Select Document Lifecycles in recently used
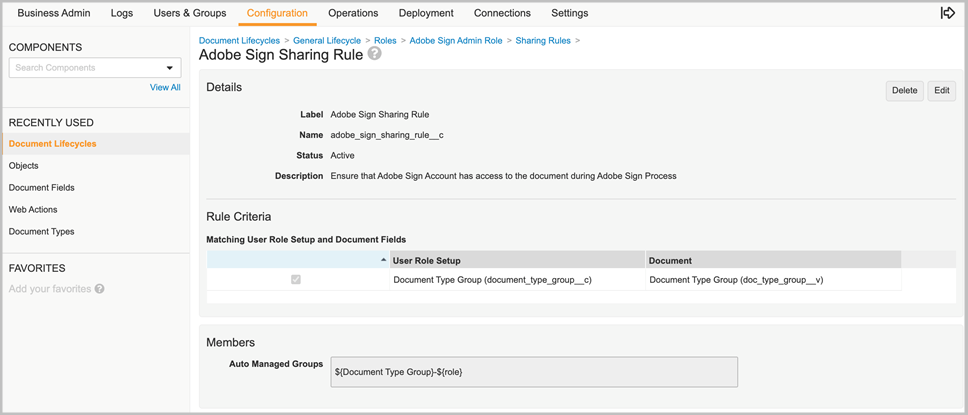The image size is (968, 415). coord(53,144)
